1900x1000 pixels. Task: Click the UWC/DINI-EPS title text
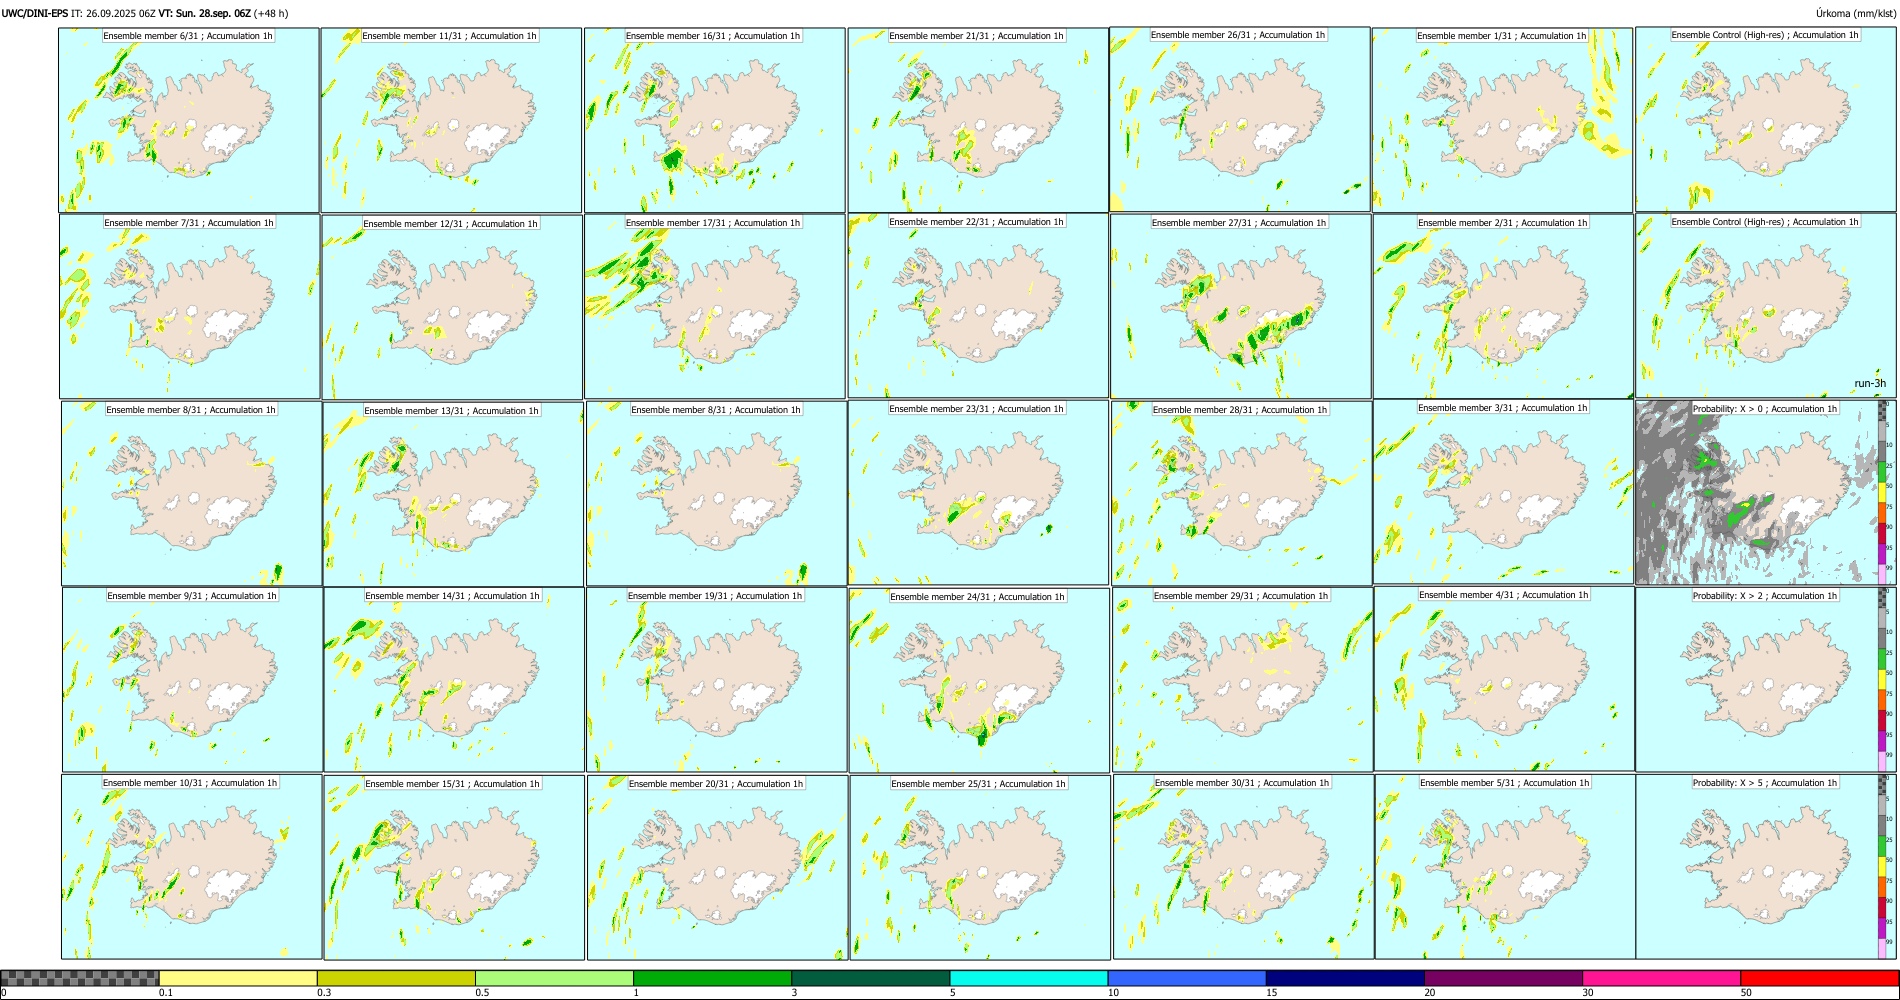(x=35, y=13)
